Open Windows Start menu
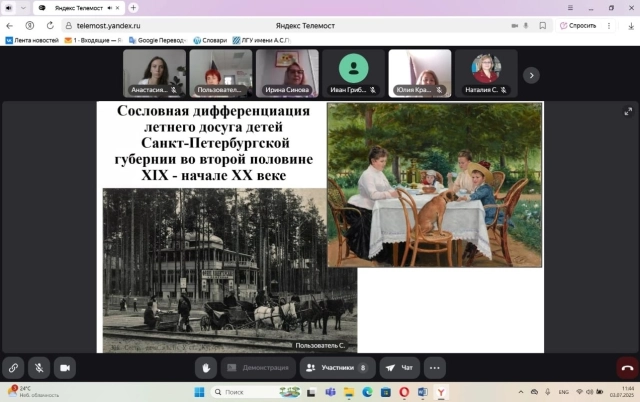The image size is (640, 402). tap(199, 392)
